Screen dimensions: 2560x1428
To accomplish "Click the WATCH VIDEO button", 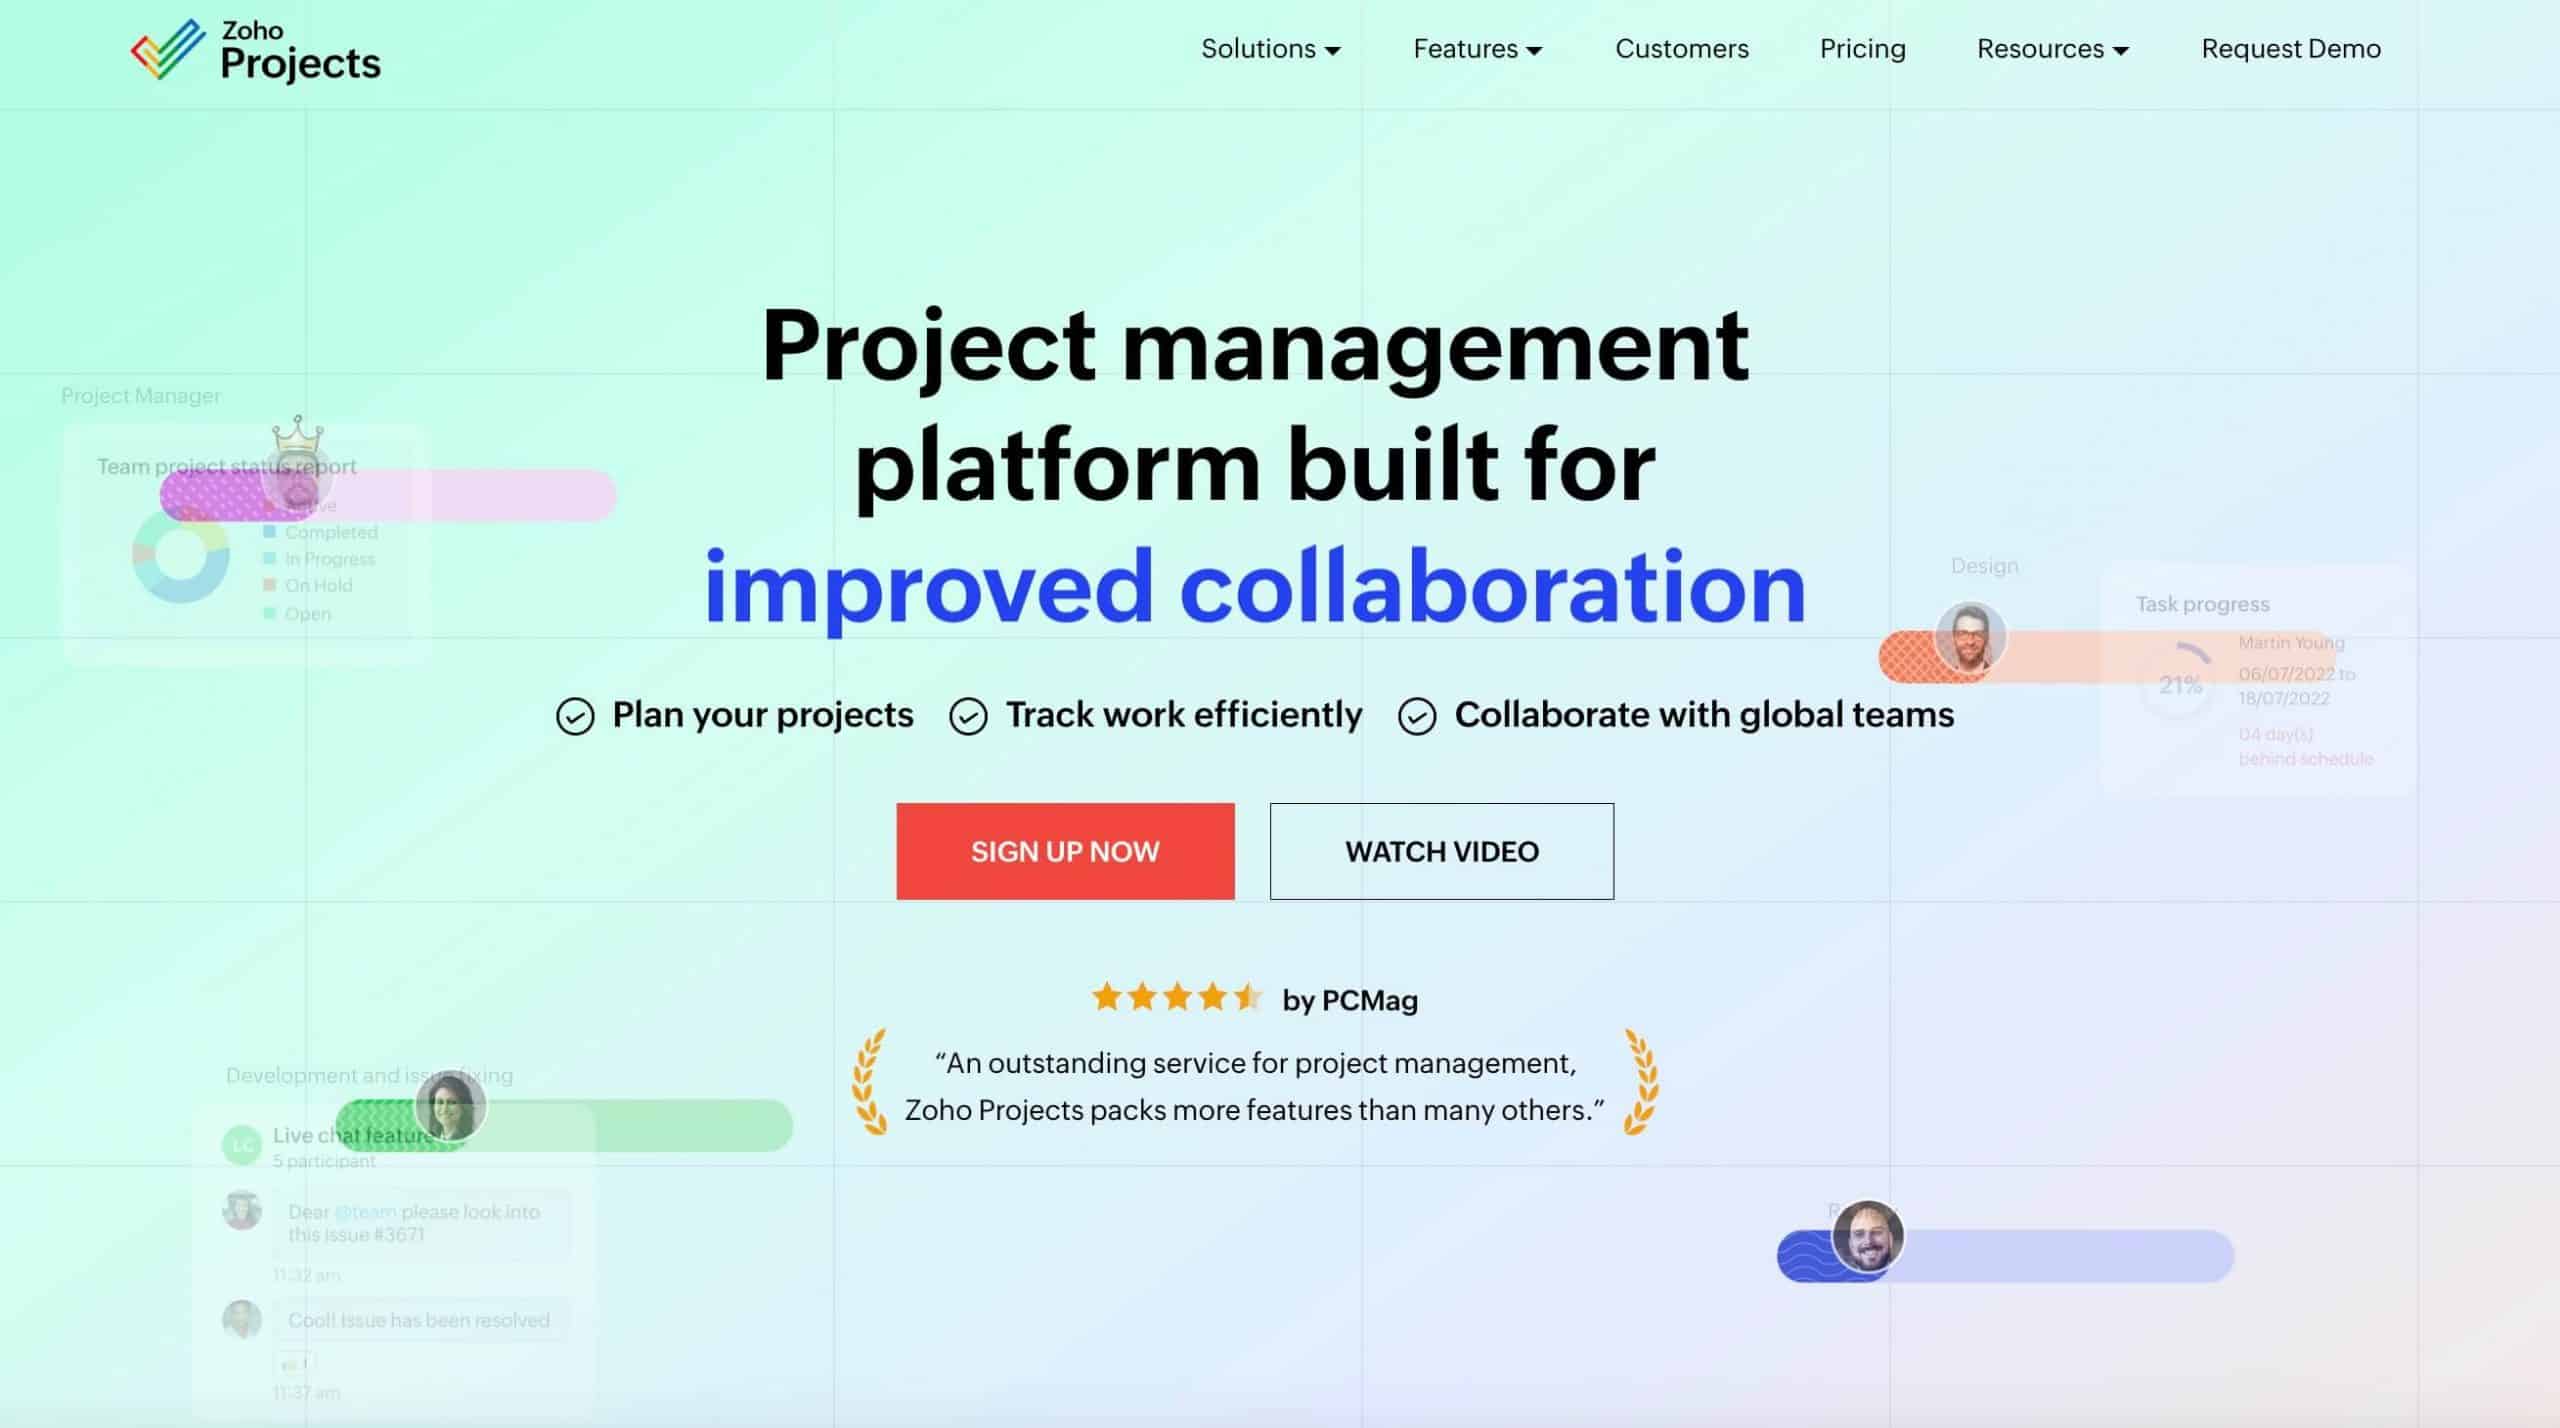I will (x=1440, y=851).
